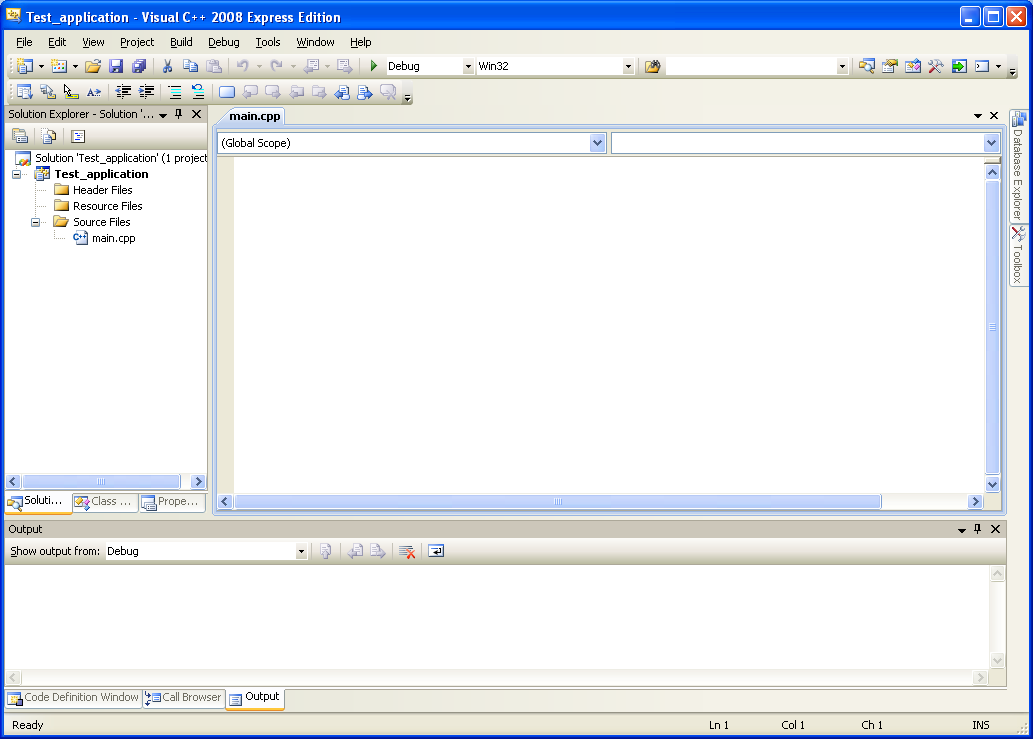1033x739 pixels.
Task: Toggle Show All Files in Solution Explorer
Action: 49,136
